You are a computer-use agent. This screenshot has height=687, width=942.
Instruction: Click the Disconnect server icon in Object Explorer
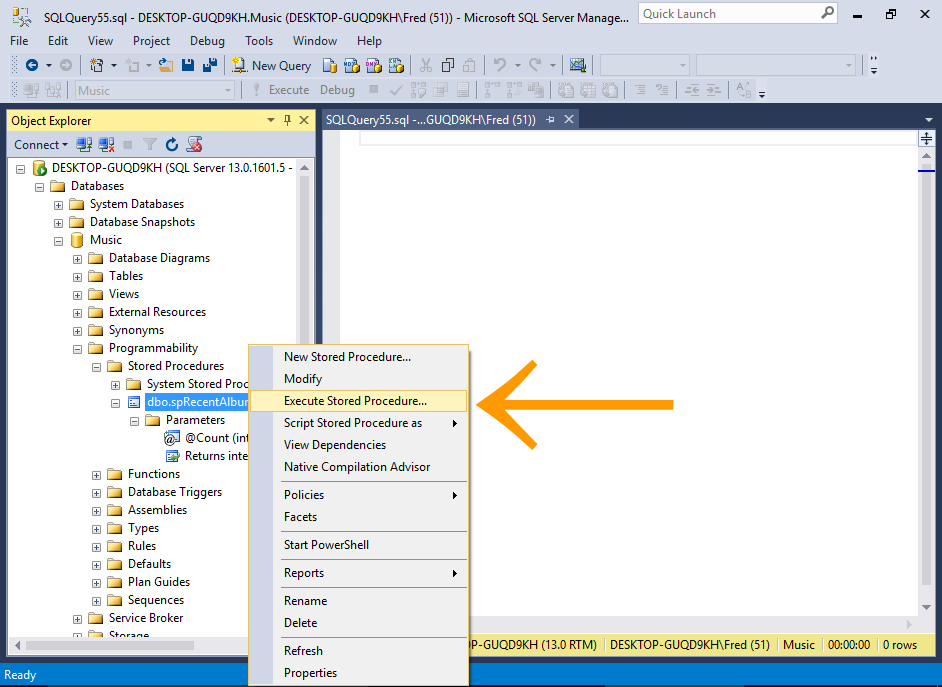coord(106,145)
